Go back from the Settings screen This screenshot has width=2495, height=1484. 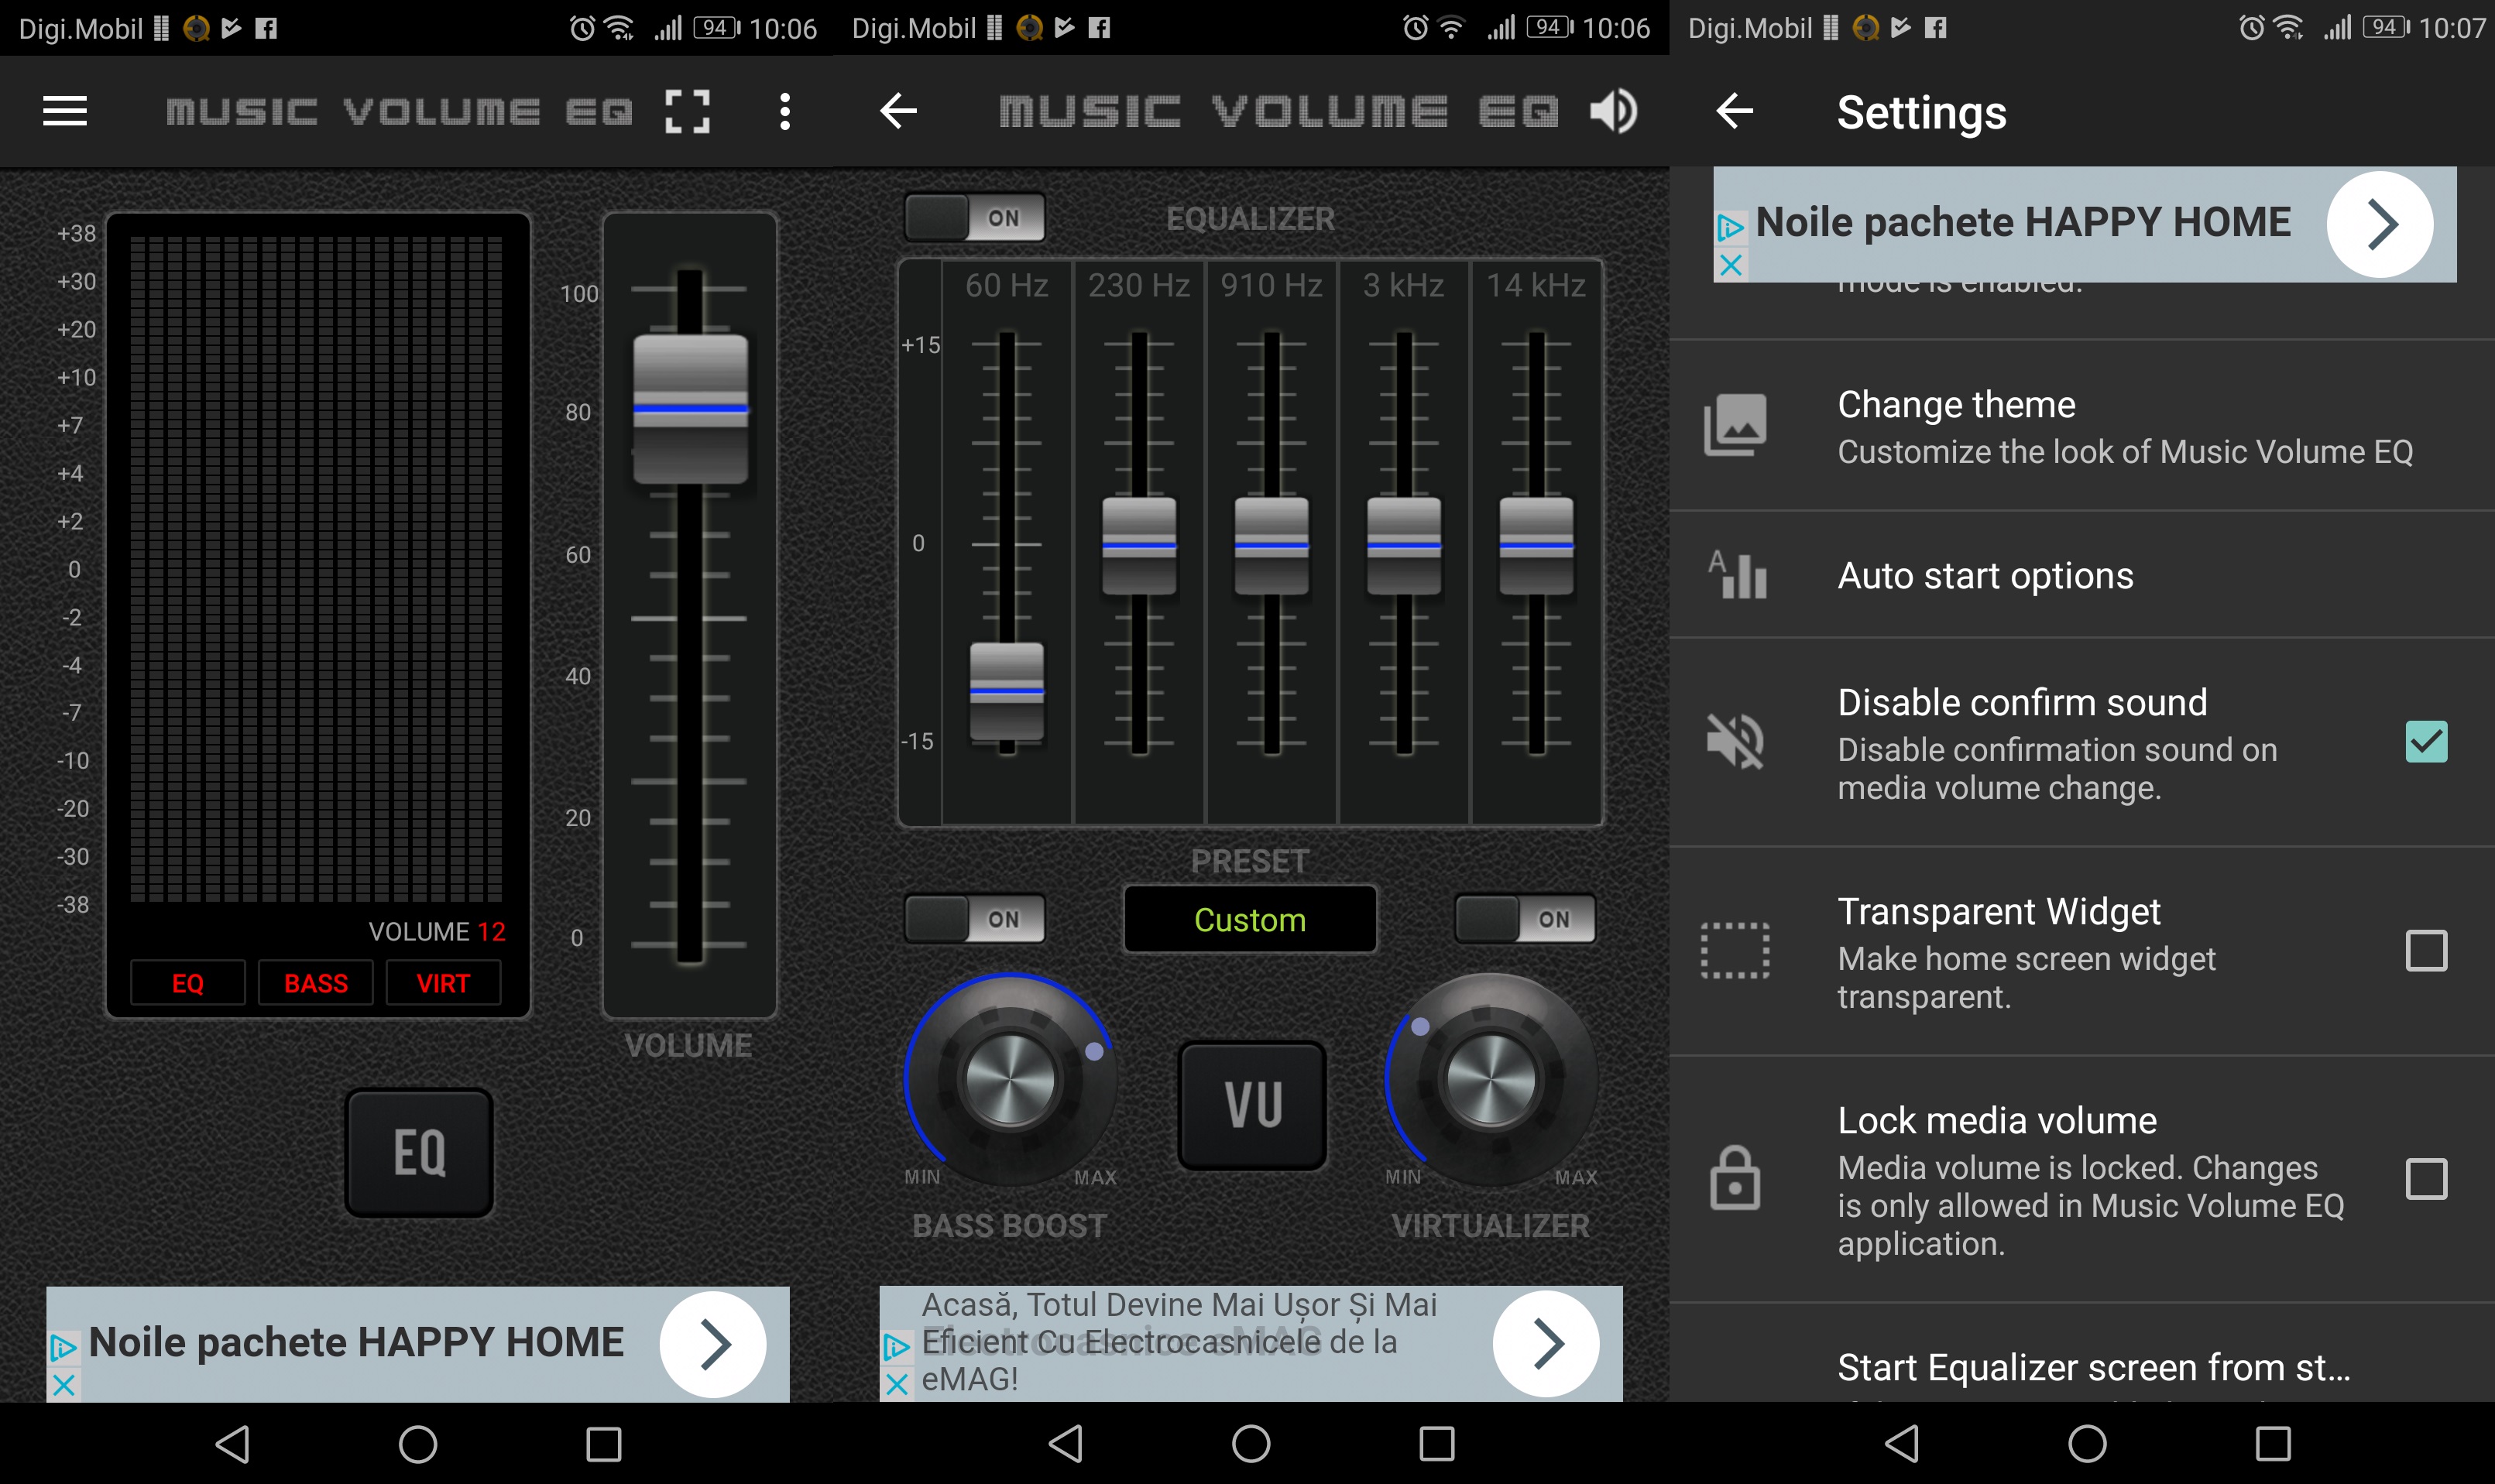1735,111
